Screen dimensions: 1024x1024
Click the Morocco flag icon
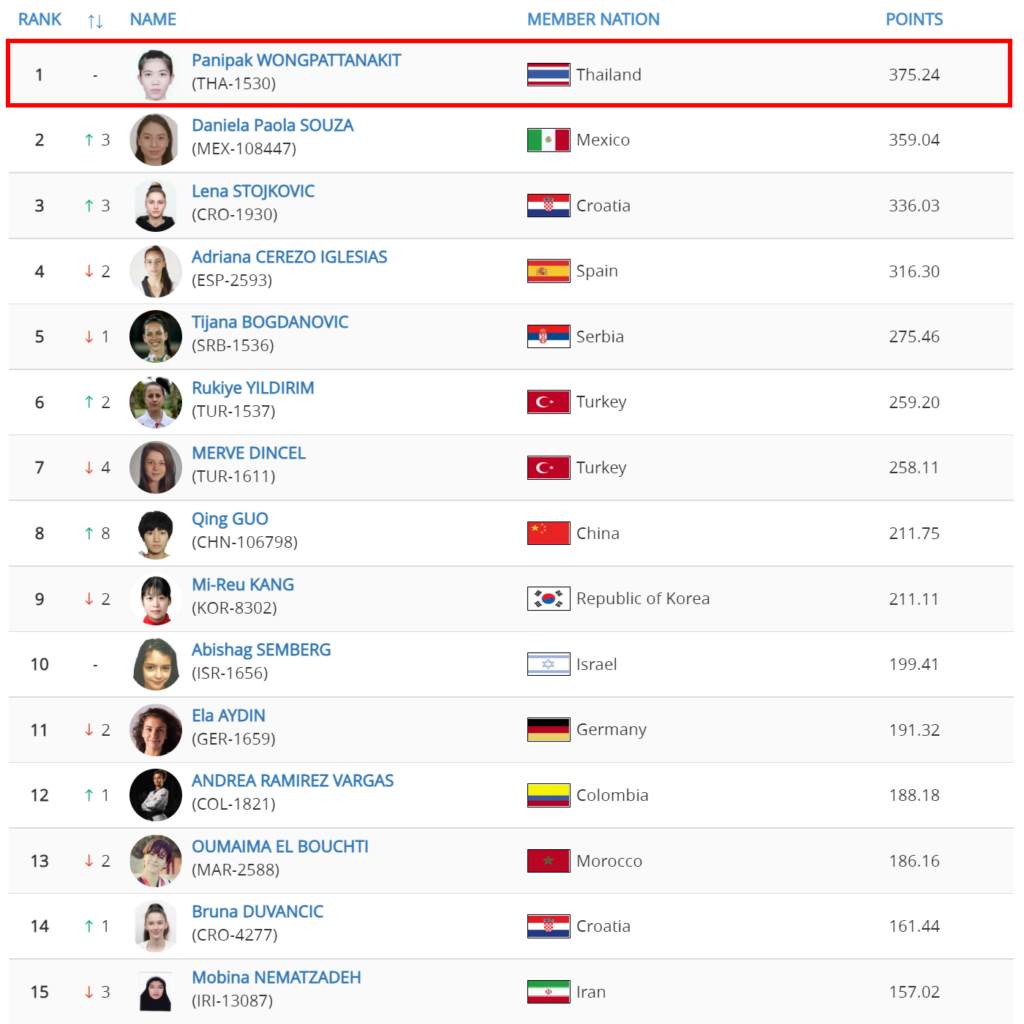point(549,861)
